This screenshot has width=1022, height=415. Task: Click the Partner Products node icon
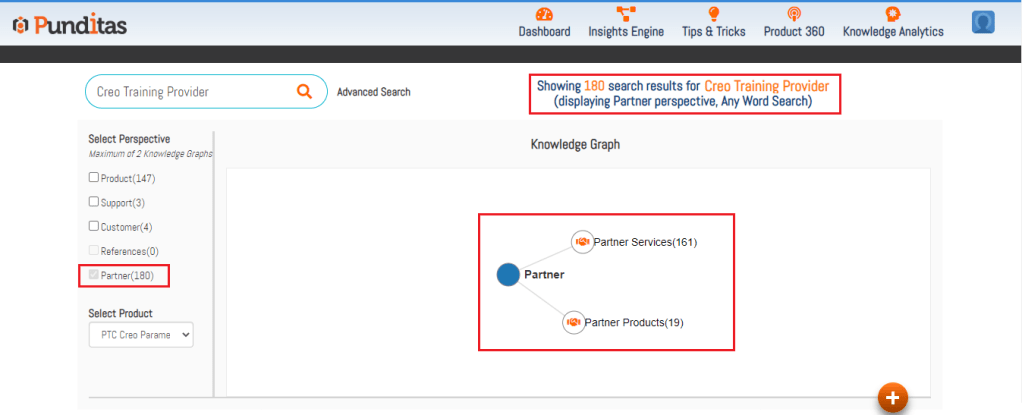tap(573, 322)
